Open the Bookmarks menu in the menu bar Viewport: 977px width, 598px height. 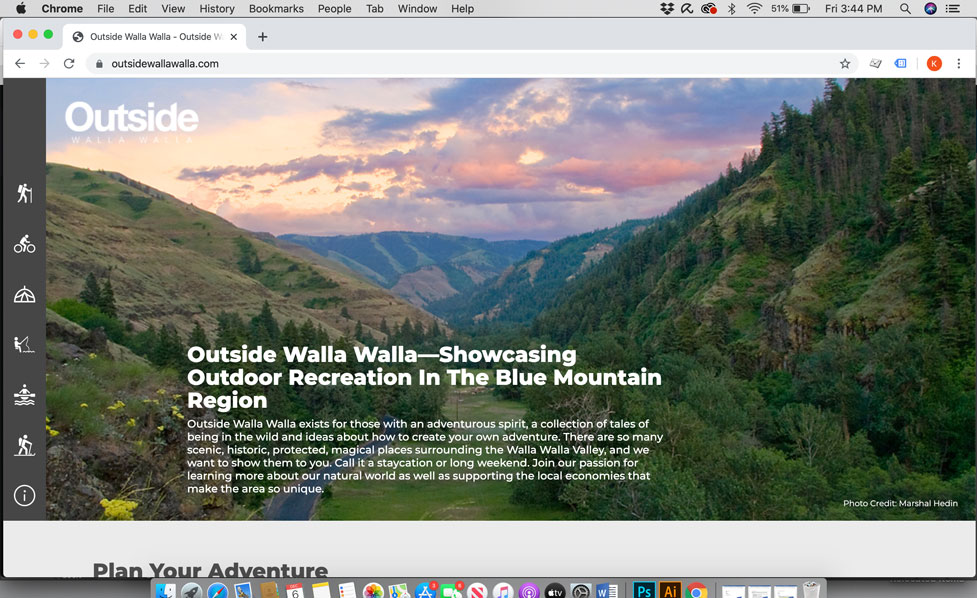click(x=276, y=9)
